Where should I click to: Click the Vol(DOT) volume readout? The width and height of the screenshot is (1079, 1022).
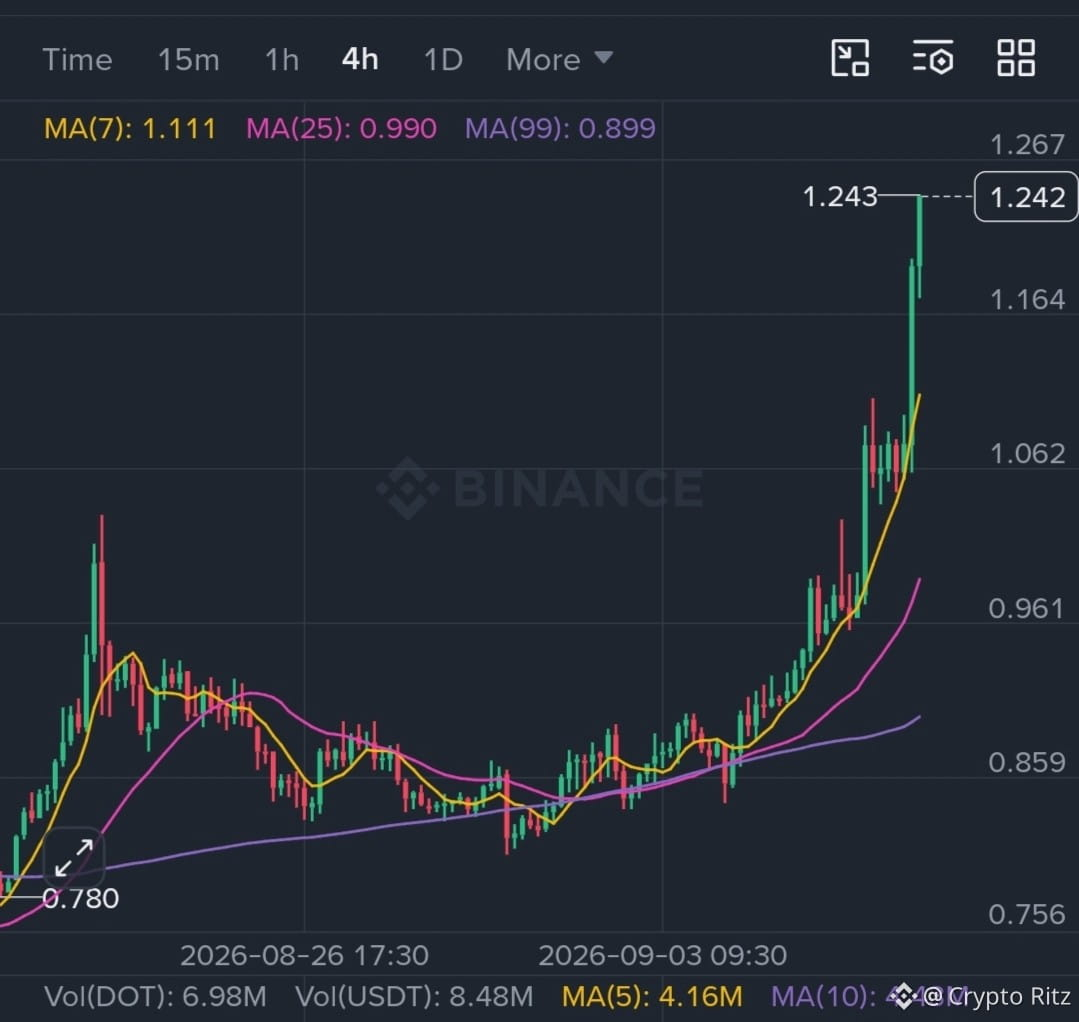(x=155, y=996)
